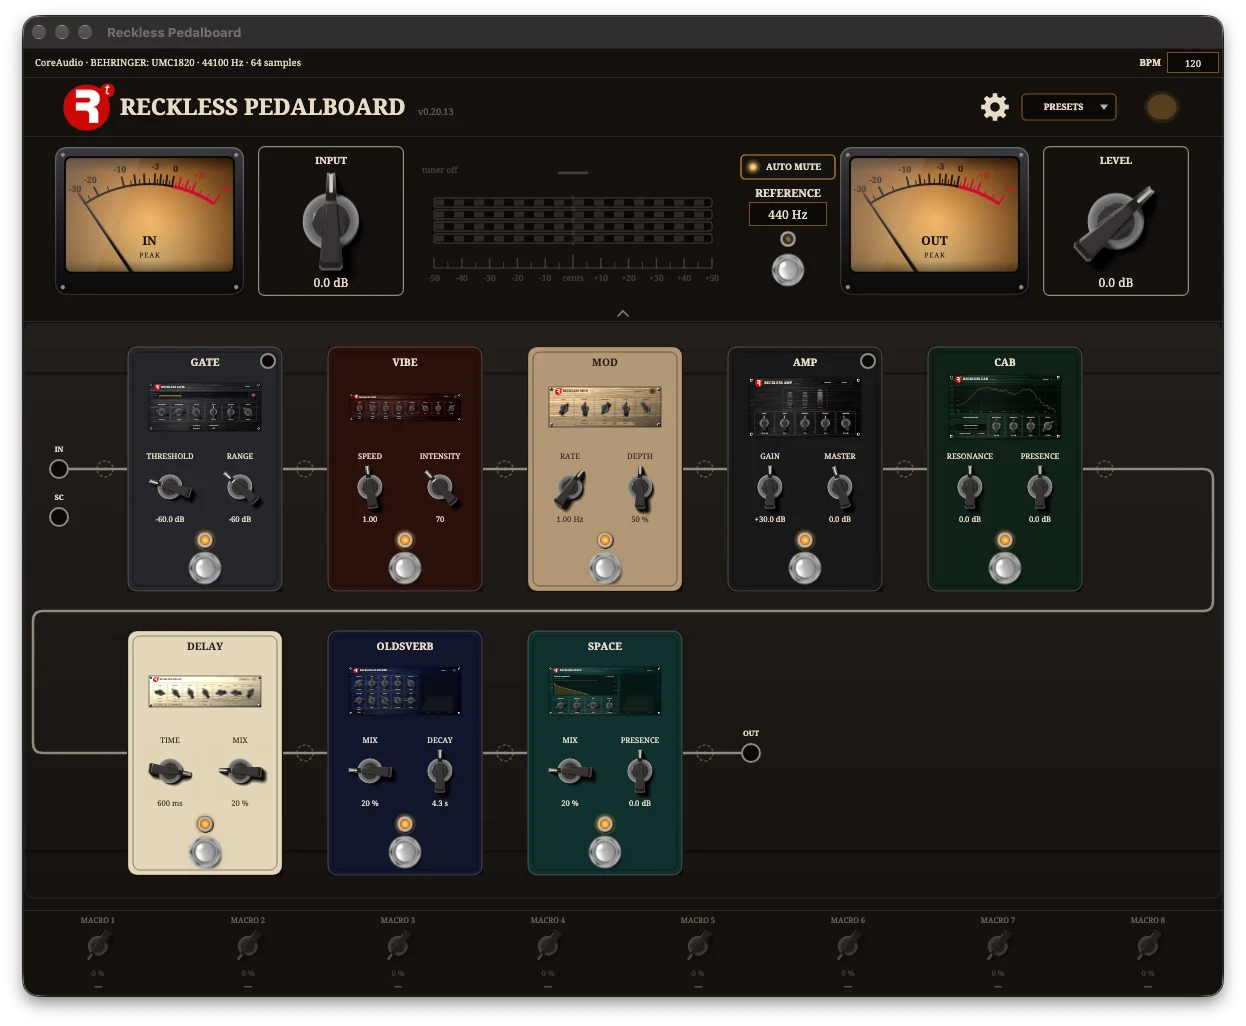Image resolution: width=1246 pixels, height=1026 pixels.
Task: Click the GATE THRESHOLD knob
Action: (x=171, y=487)
